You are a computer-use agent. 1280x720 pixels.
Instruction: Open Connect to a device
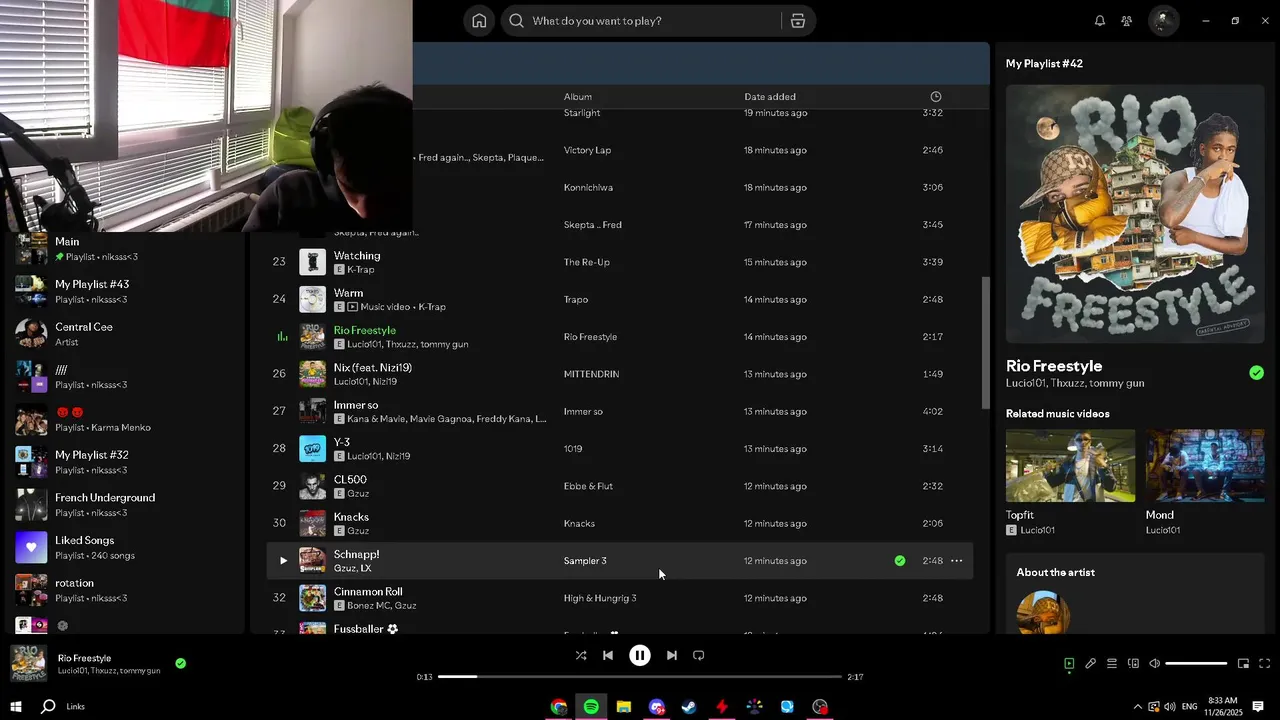pos(1133,663)
